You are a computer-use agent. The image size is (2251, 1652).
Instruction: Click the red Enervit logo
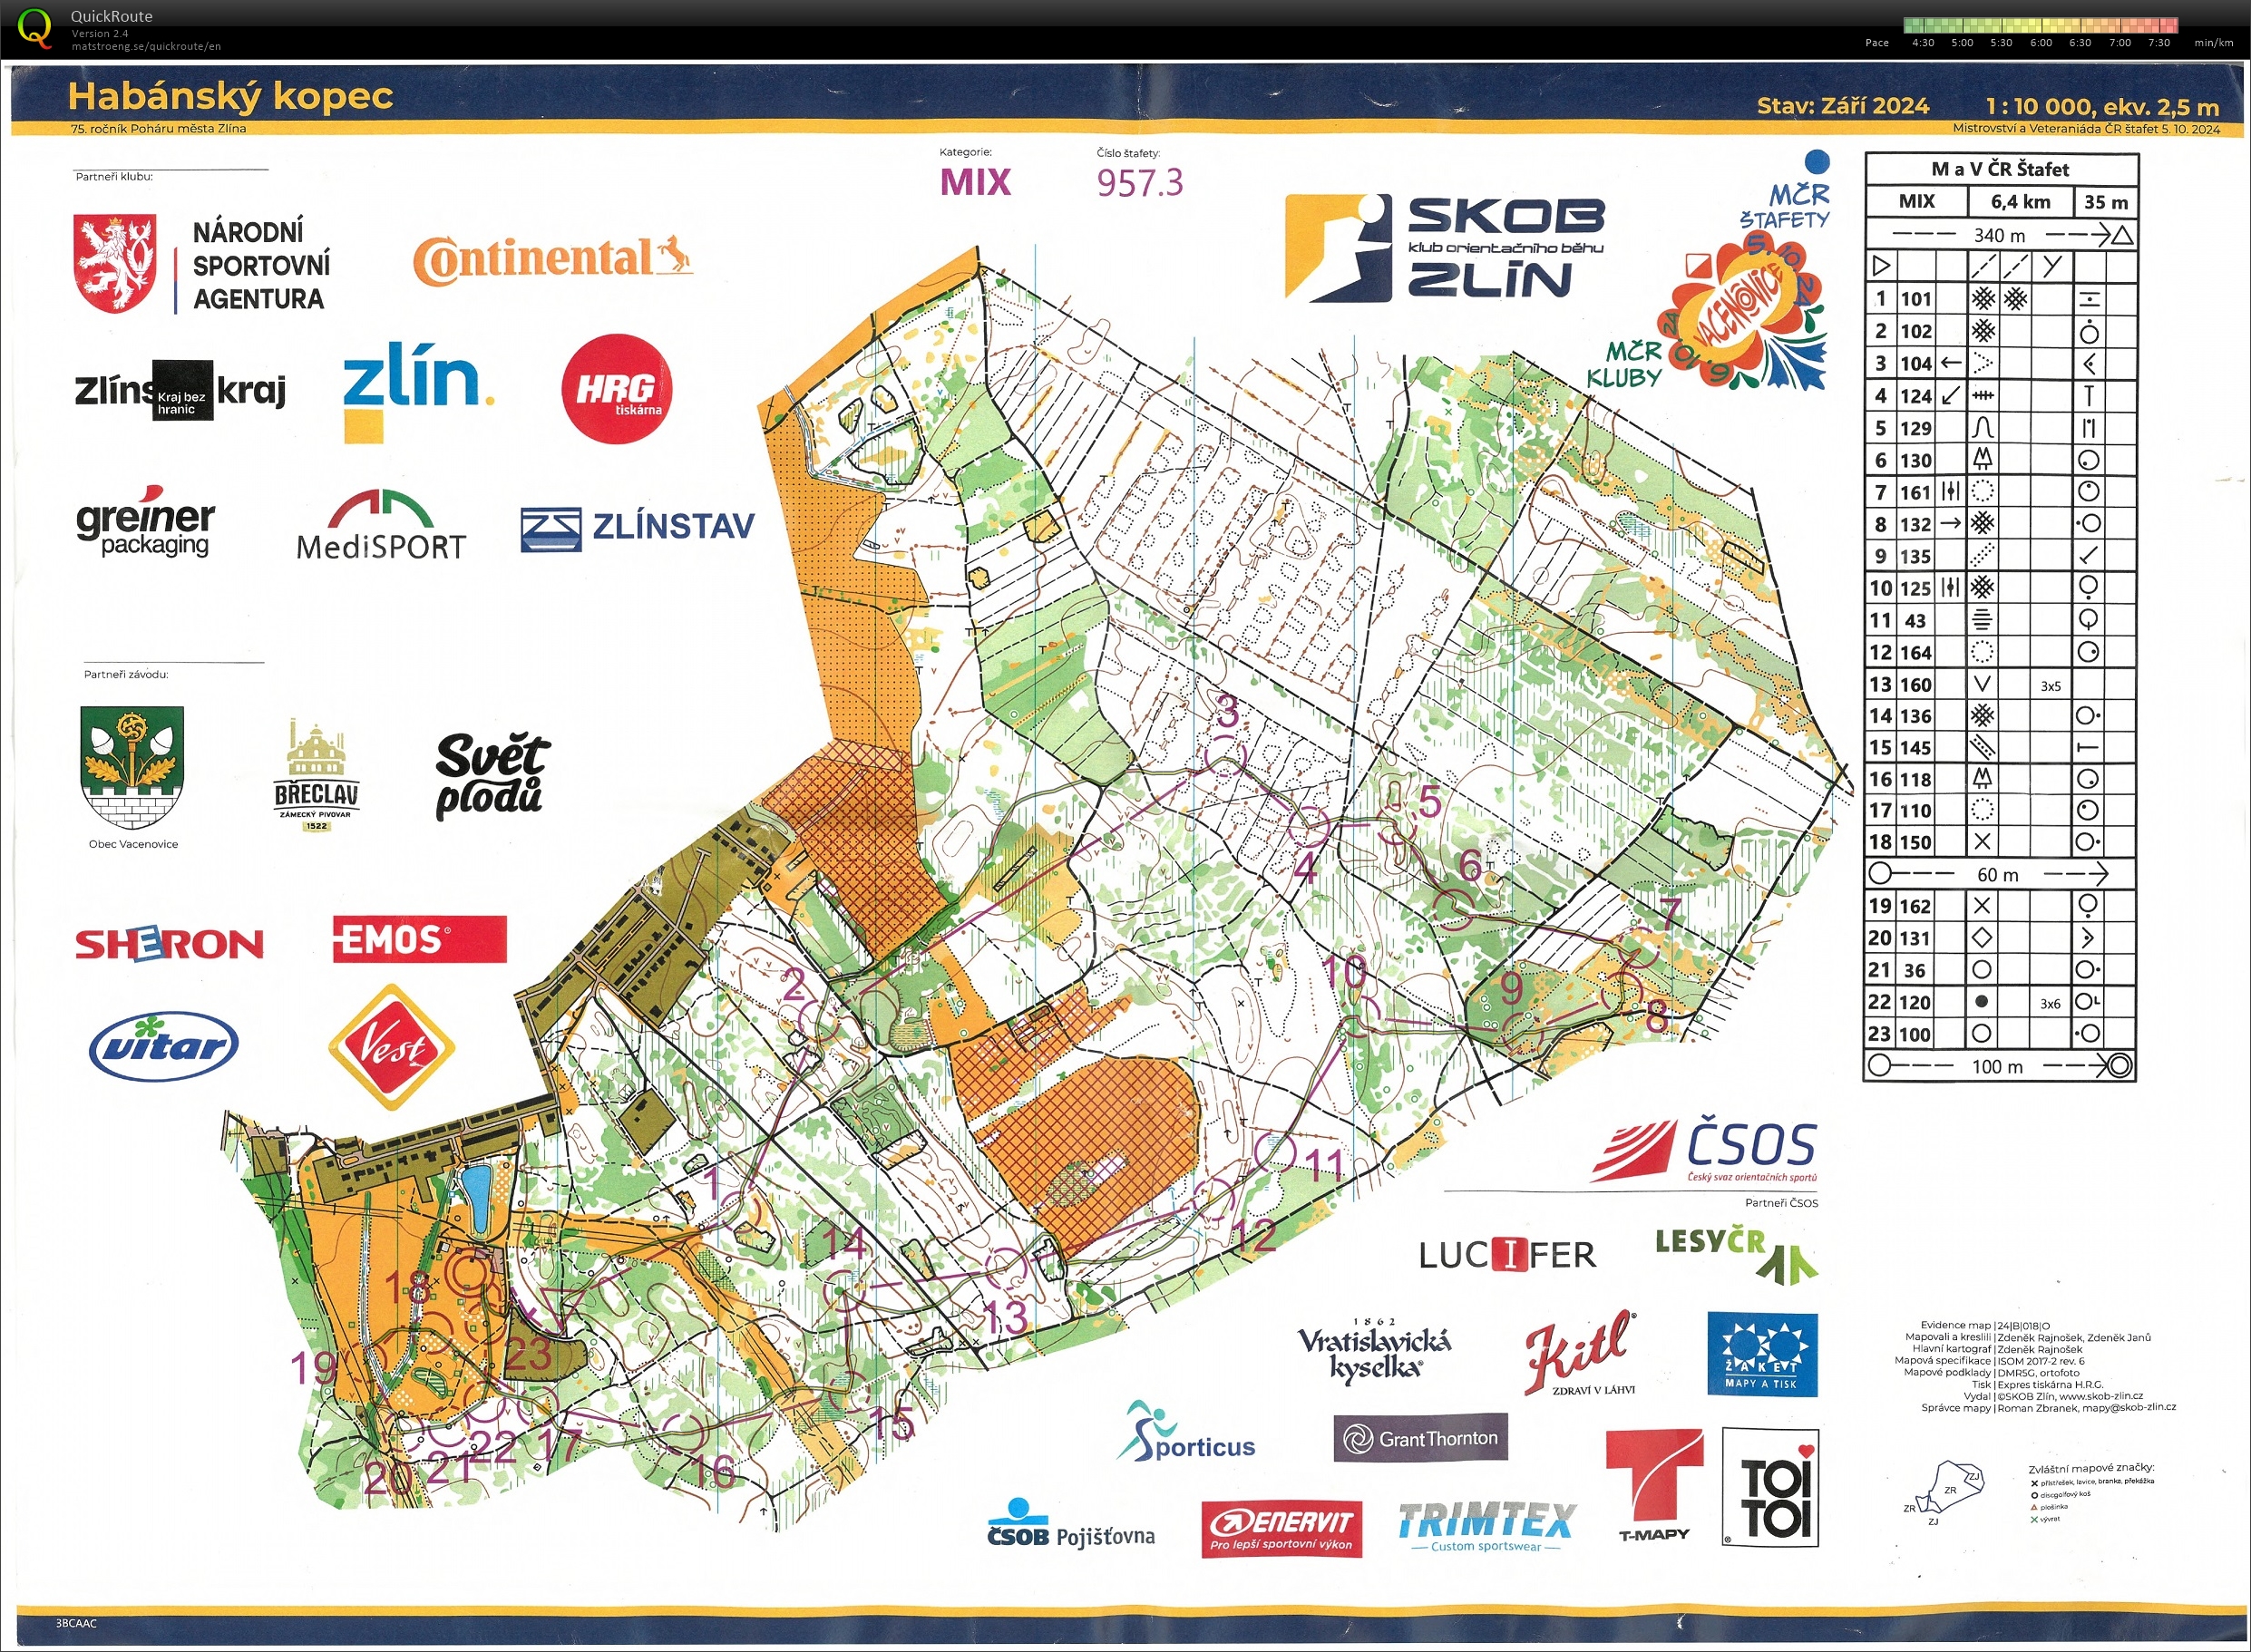click(1281, 1529)
